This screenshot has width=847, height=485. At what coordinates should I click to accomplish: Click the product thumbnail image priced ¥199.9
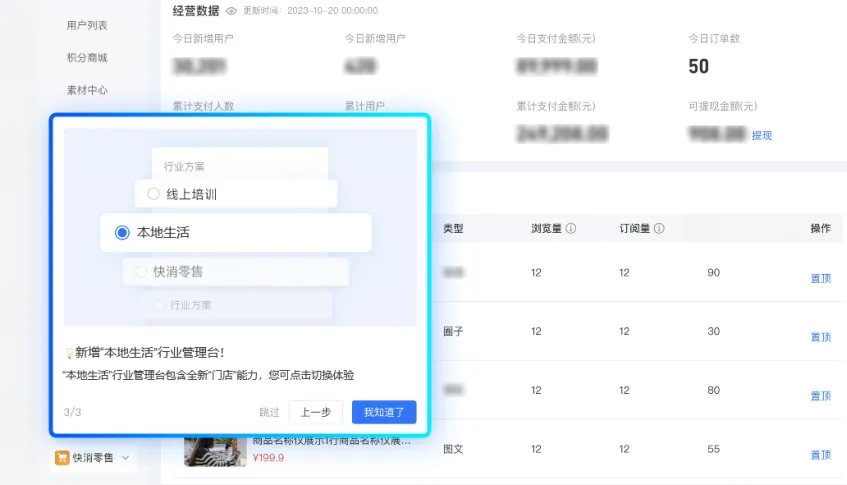[x=215, y=452]
